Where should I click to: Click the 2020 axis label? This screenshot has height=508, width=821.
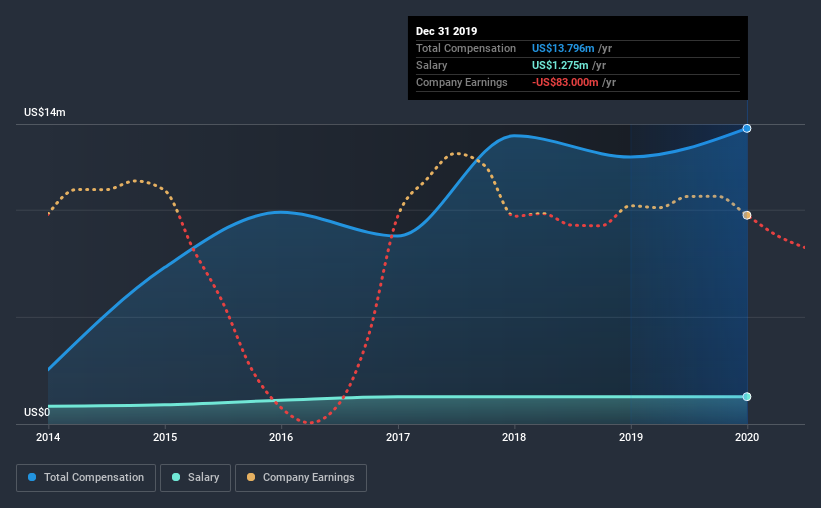[747, 437]
